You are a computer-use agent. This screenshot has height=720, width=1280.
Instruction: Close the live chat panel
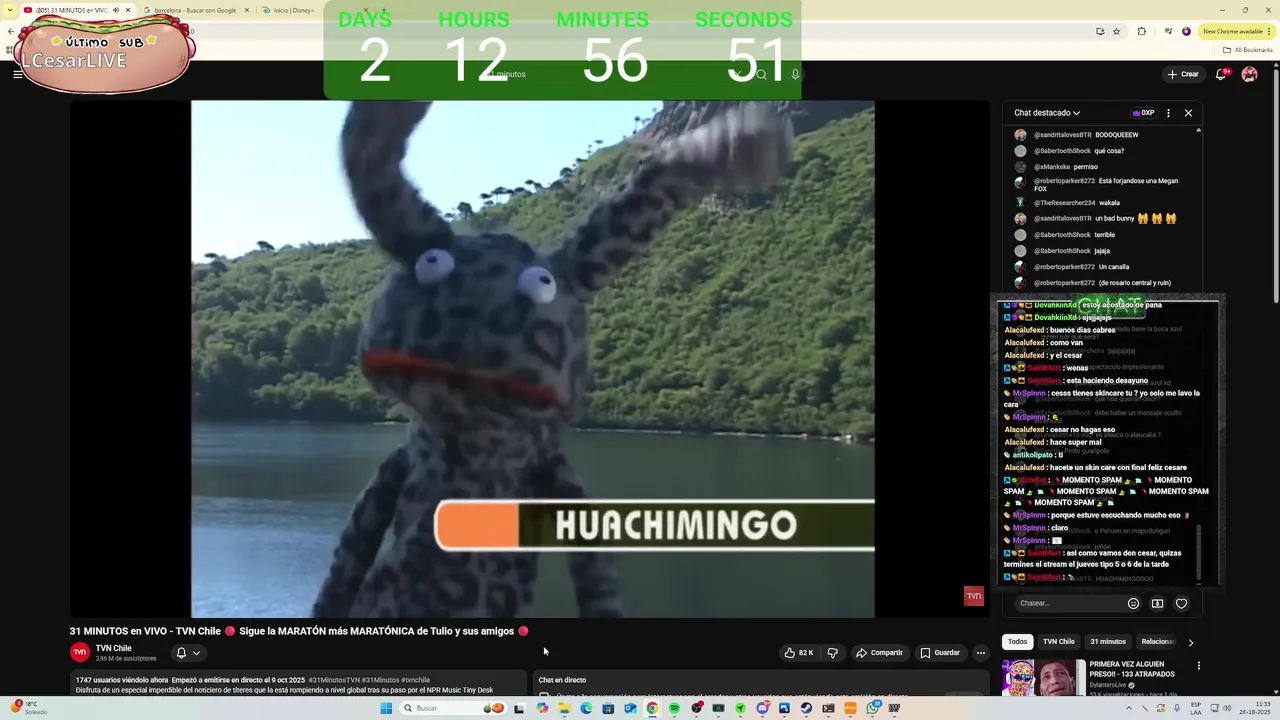(1188, 113)
